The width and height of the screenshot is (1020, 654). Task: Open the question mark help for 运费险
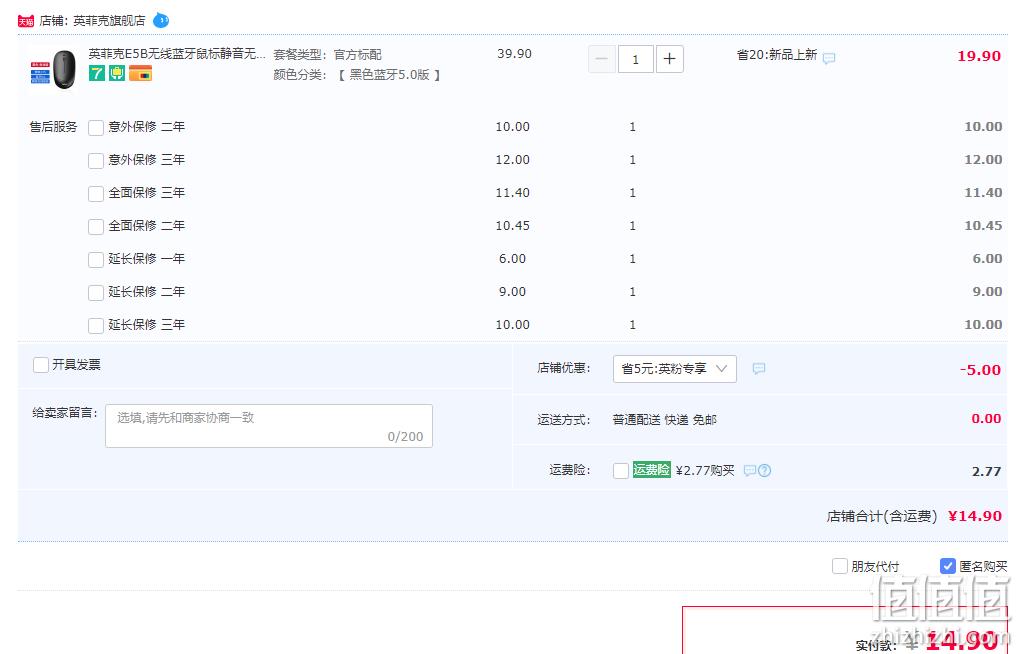(x=764, y=470)
